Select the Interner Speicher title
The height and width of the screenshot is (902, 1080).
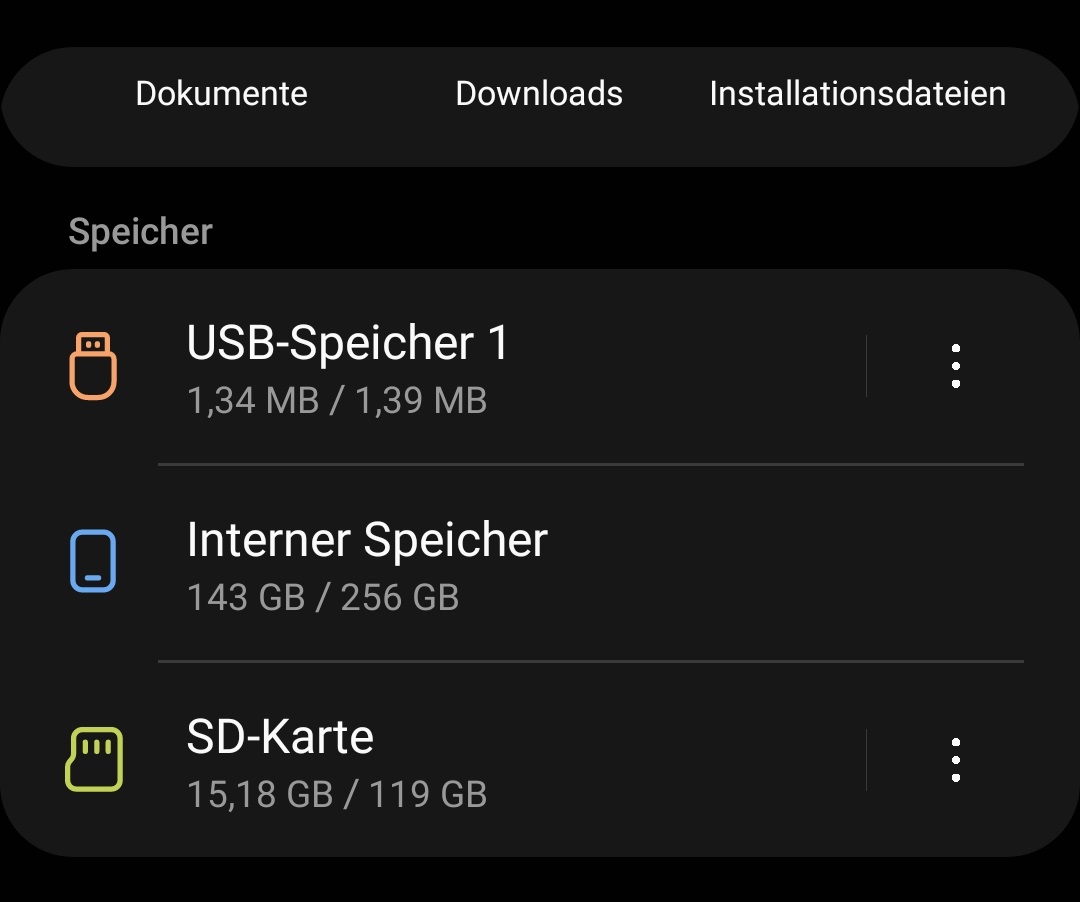(367, 539)
